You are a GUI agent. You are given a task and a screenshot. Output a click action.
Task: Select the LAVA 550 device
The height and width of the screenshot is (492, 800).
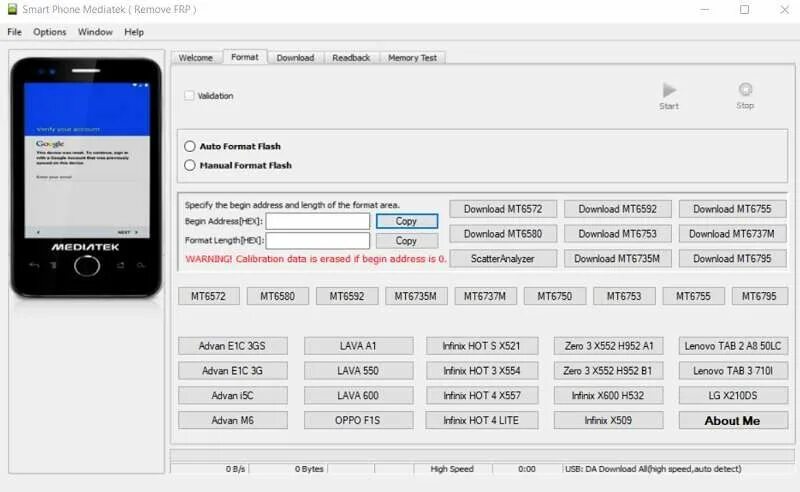(358, 371)
